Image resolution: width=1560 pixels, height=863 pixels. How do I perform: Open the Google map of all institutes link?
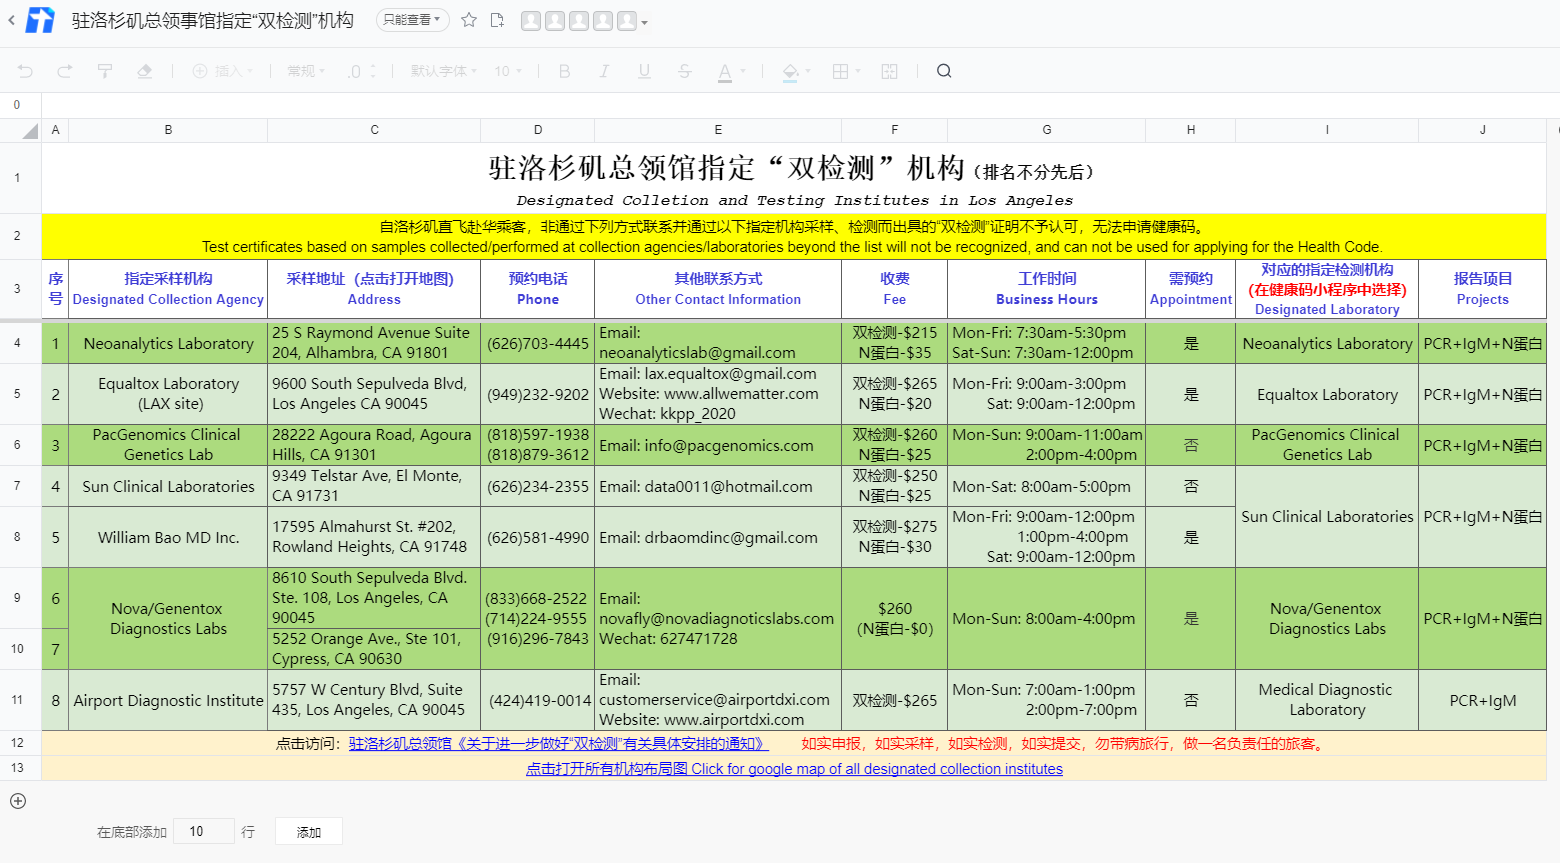794,769
